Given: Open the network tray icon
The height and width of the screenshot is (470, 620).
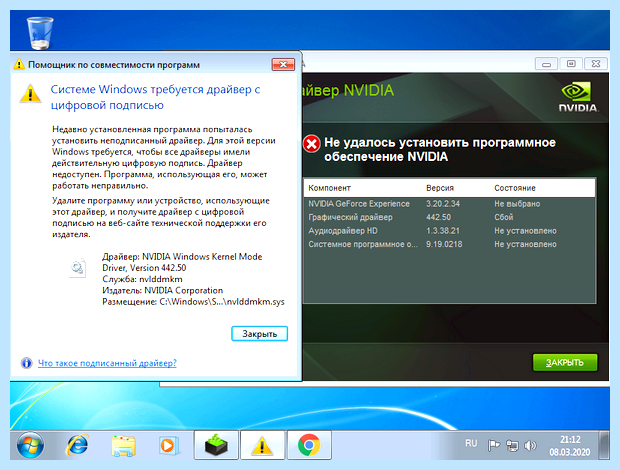Looking at the screenshot, I should pos(512,446).
